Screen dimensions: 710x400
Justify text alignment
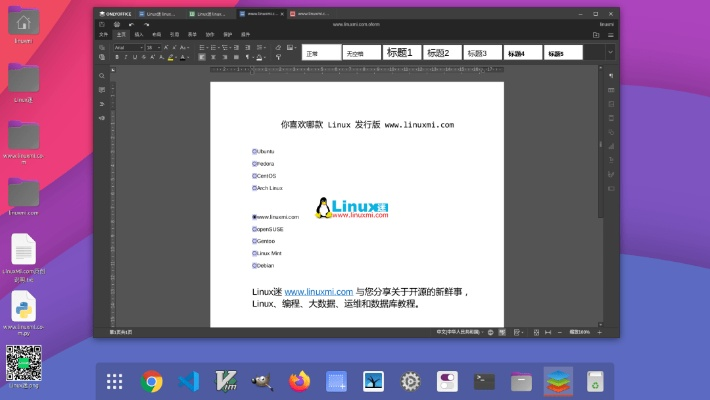click(236, 57)
